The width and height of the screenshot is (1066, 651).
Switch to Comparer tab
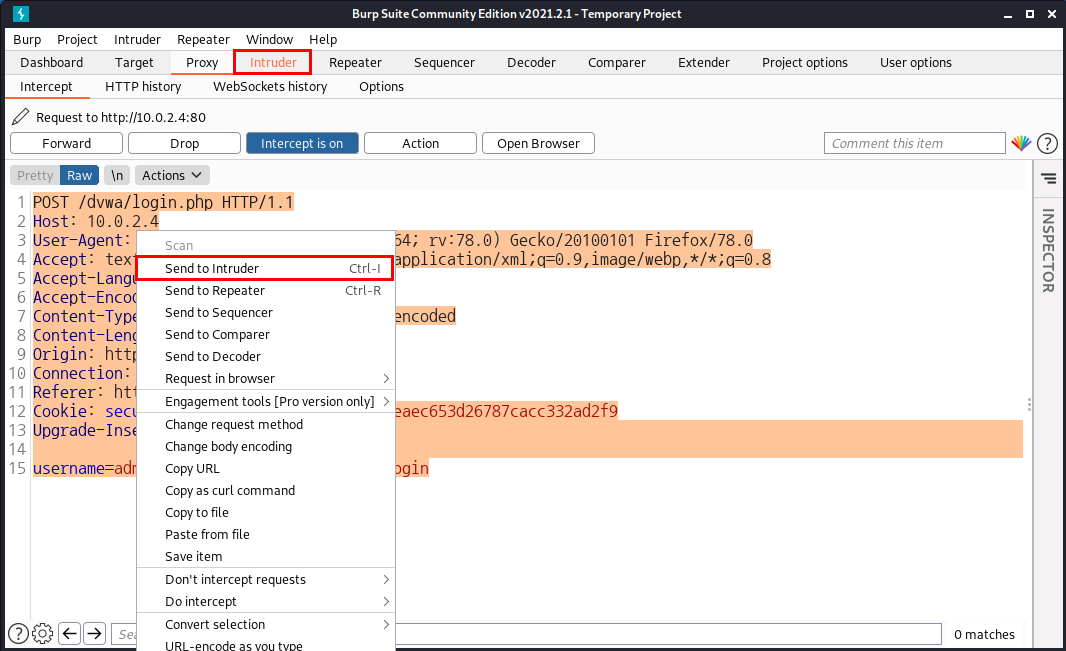point(617,63)
